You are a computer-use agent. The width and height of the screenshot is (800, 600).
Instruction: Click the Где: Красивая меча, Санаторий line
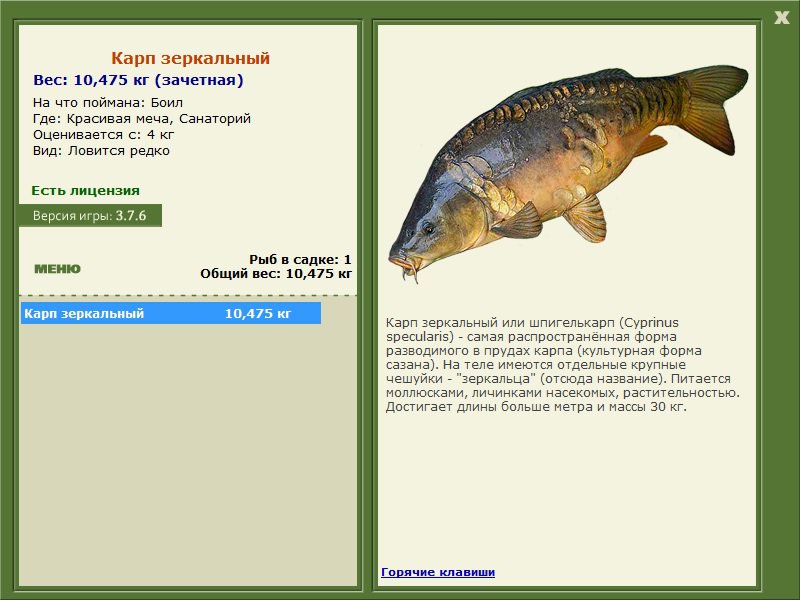[x=142, y=119]
